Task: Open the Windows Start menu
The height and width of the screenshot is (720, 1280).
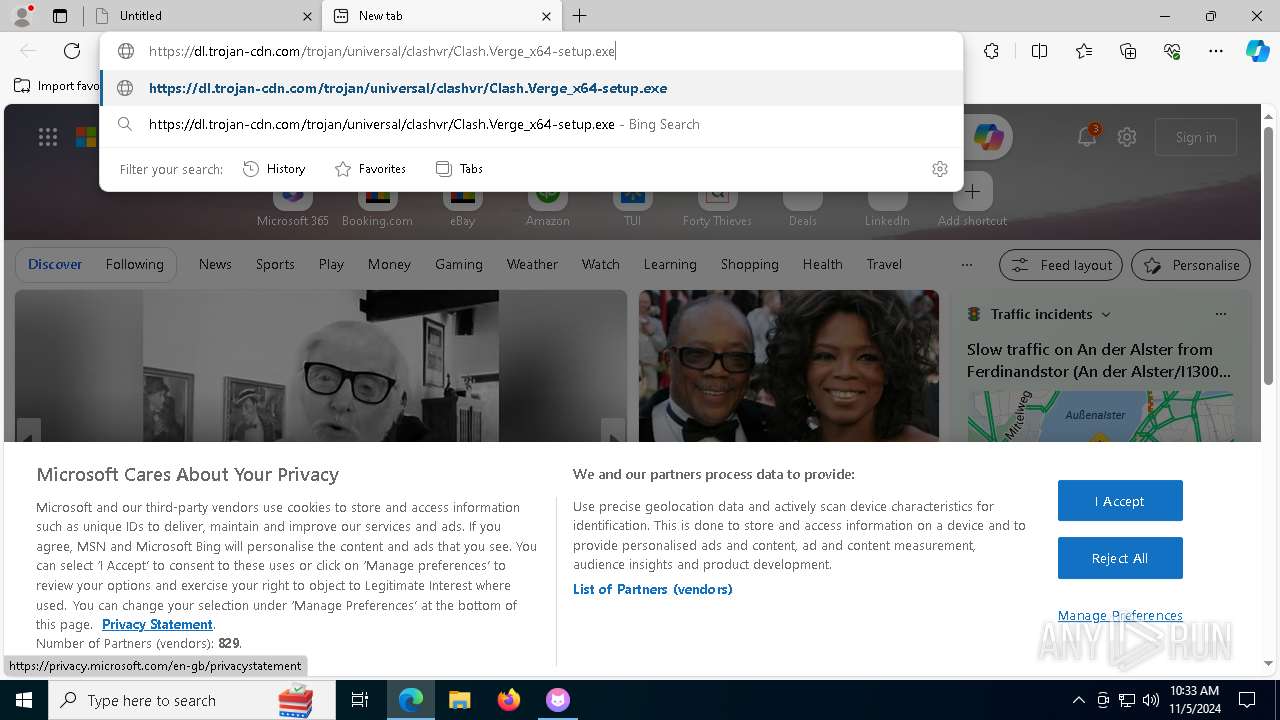Action: coord(24,700)
